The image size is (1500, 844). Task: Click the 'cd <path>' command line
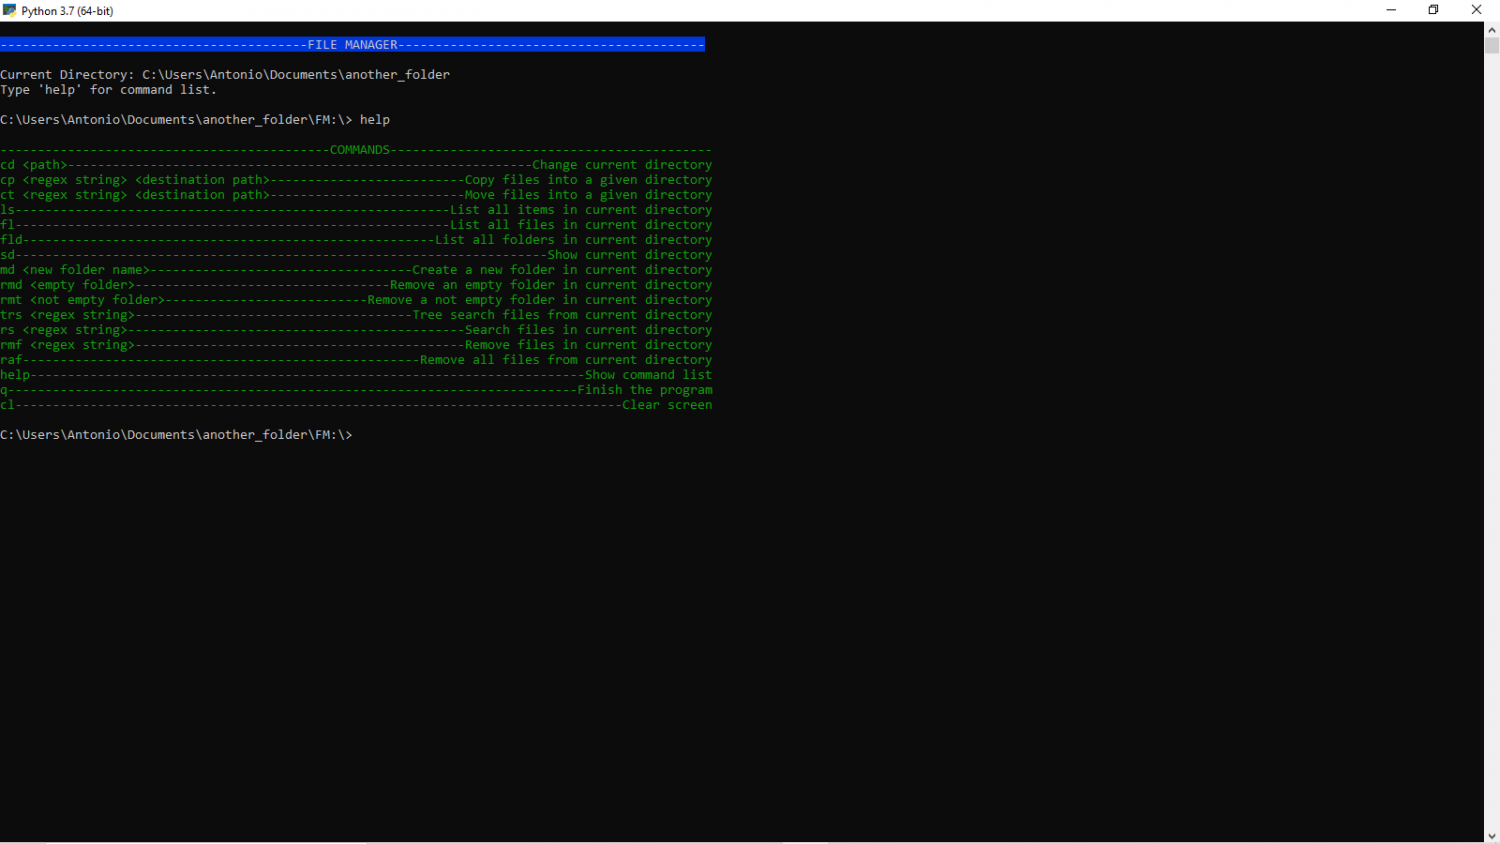point(356,165)
